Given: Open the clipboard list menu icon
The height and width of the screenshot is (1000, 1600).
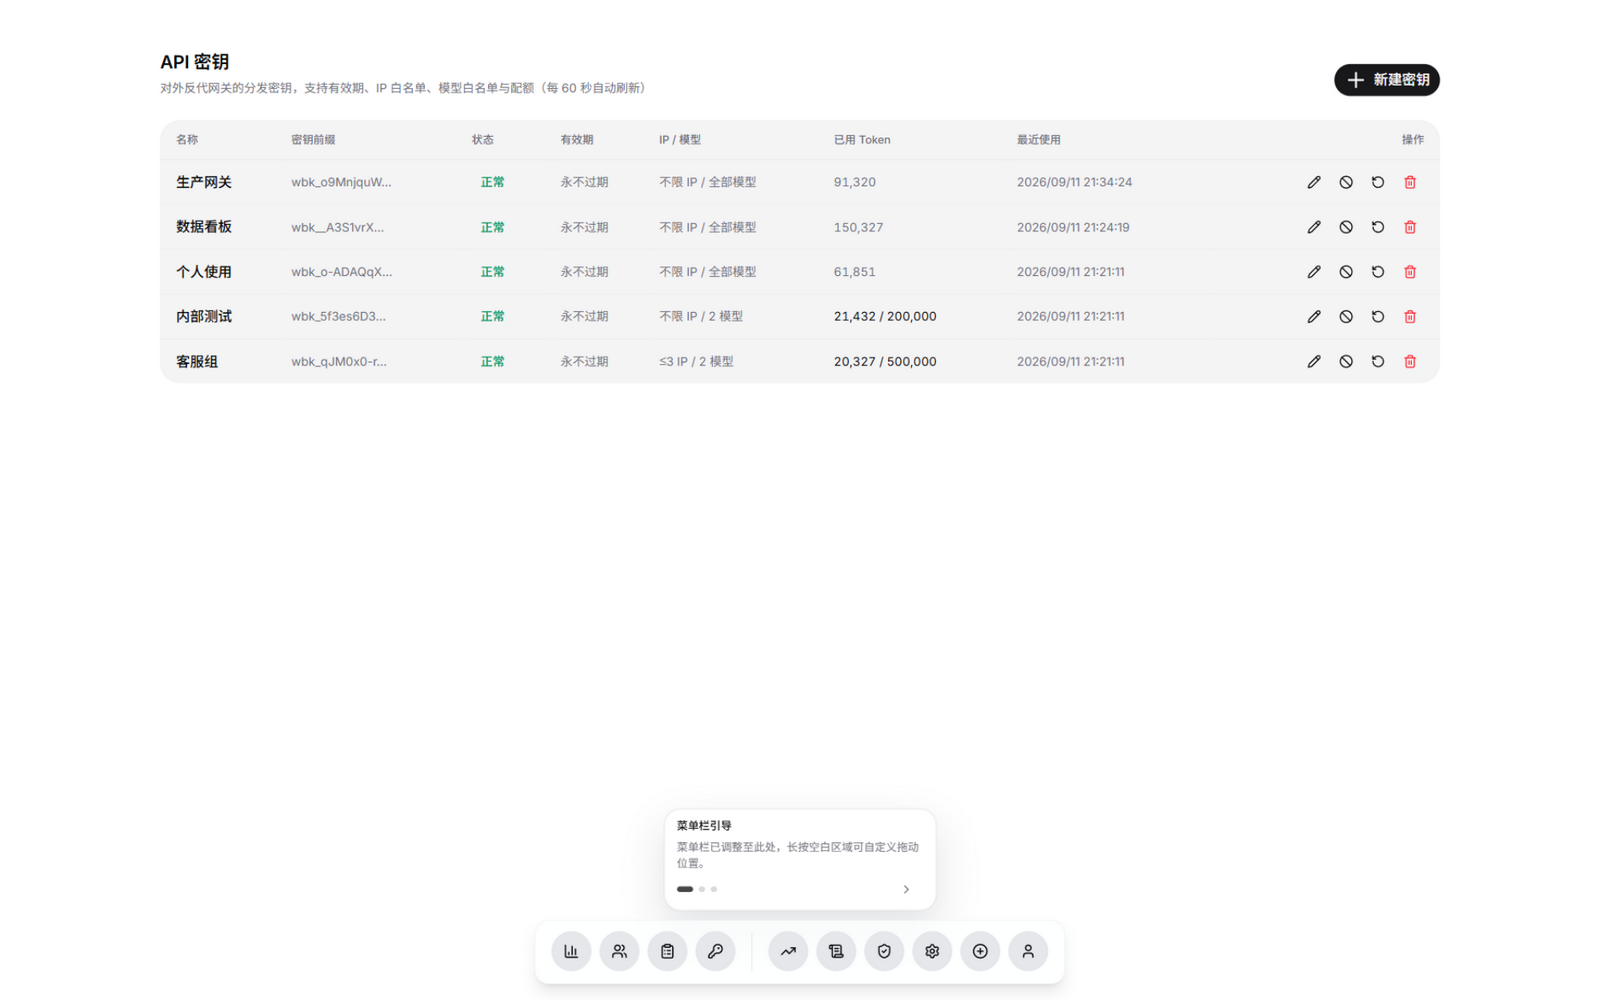Looking at the screenshot, I should click(667, 951).
